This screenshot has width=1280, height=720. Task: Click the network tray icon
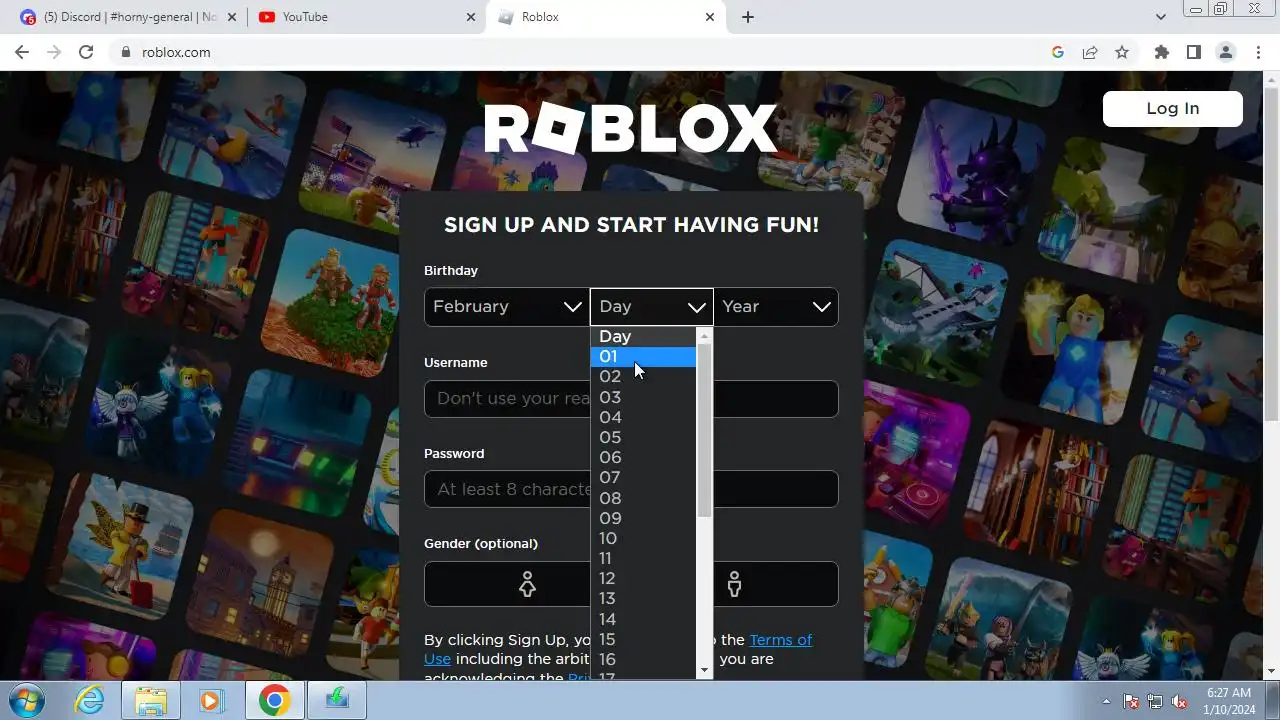point(1155,701)
